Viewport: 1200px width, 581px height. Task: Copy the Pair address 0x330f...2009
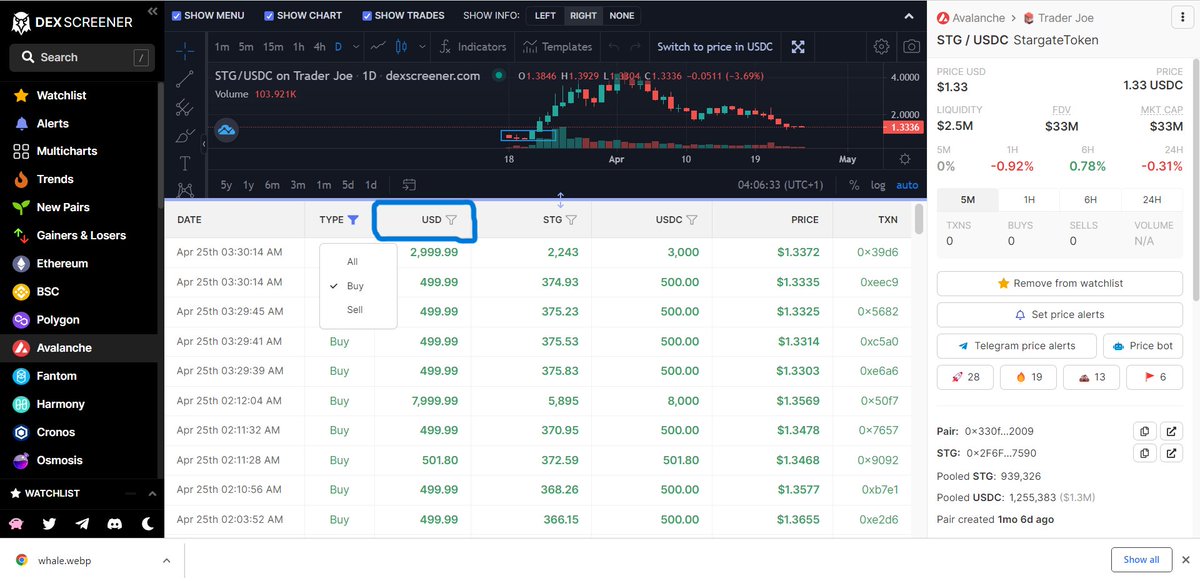pyautogui.click(x=1144, y=431)
